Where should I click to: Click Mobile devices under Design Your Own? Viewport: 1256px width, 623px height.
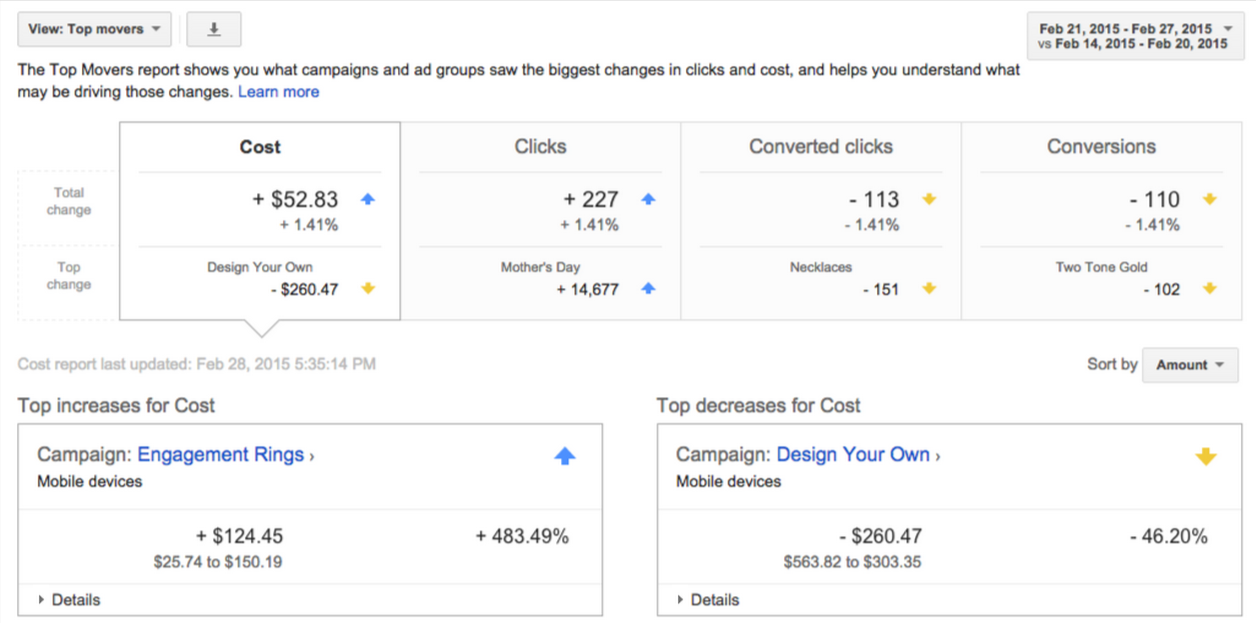coord(729,481)
